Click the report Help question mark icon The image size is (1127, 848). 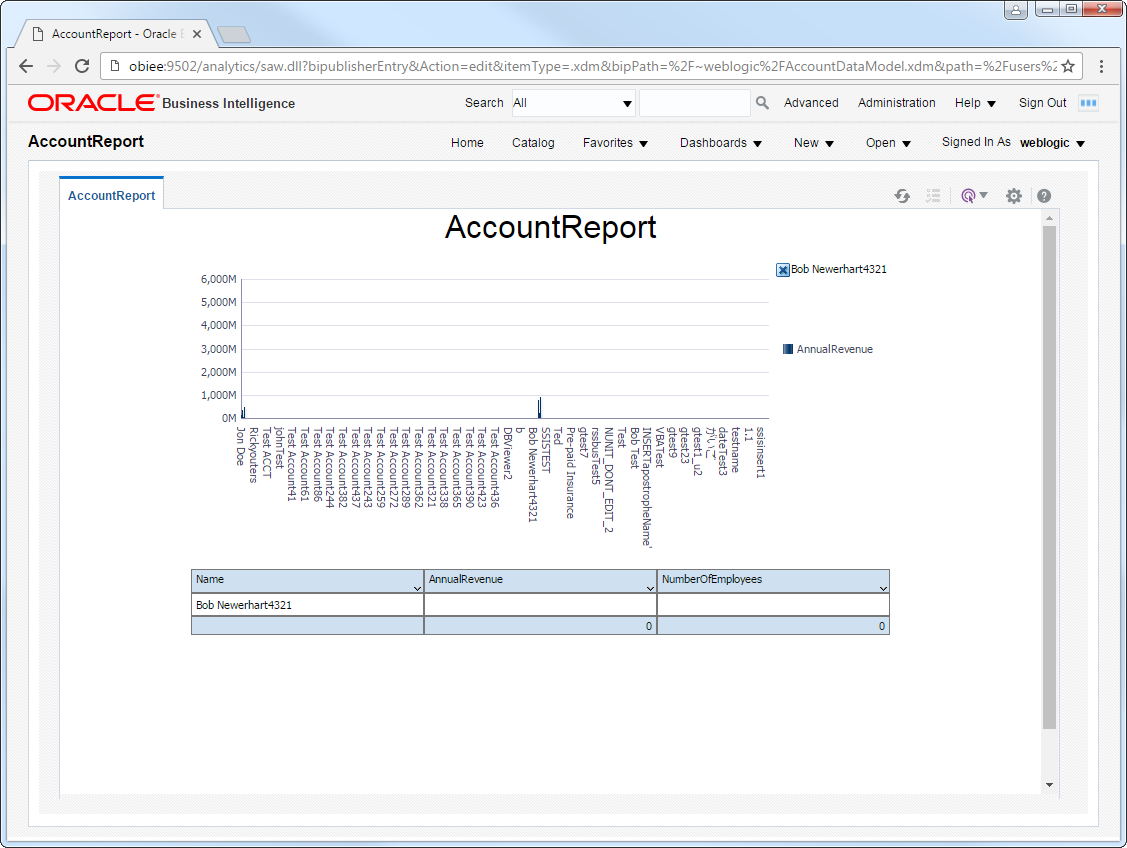tap(1044, 196)
